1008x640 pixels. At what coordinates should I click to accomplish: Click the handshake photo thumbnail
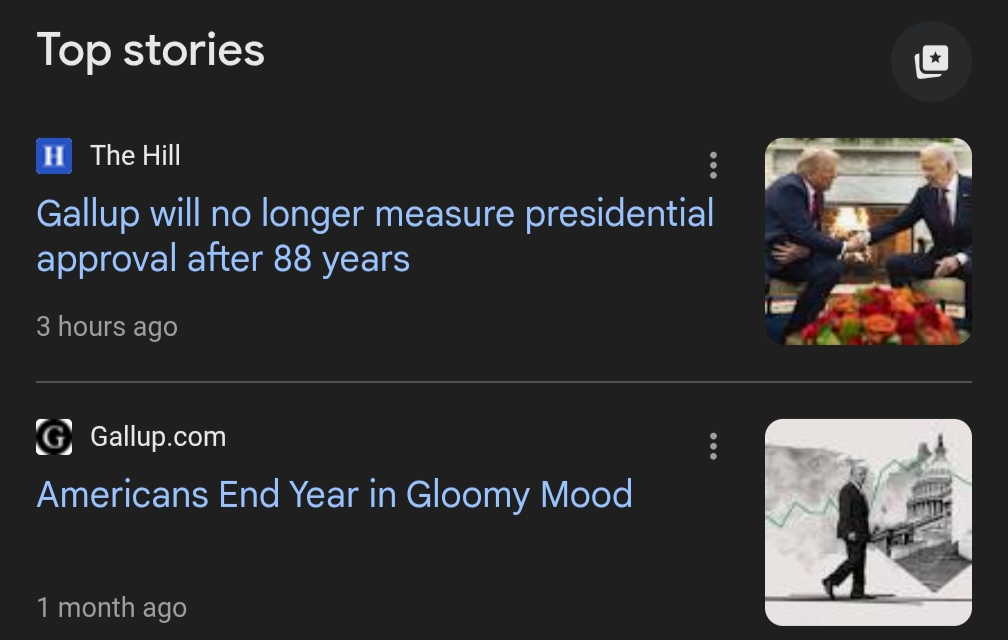click(868, 241)
